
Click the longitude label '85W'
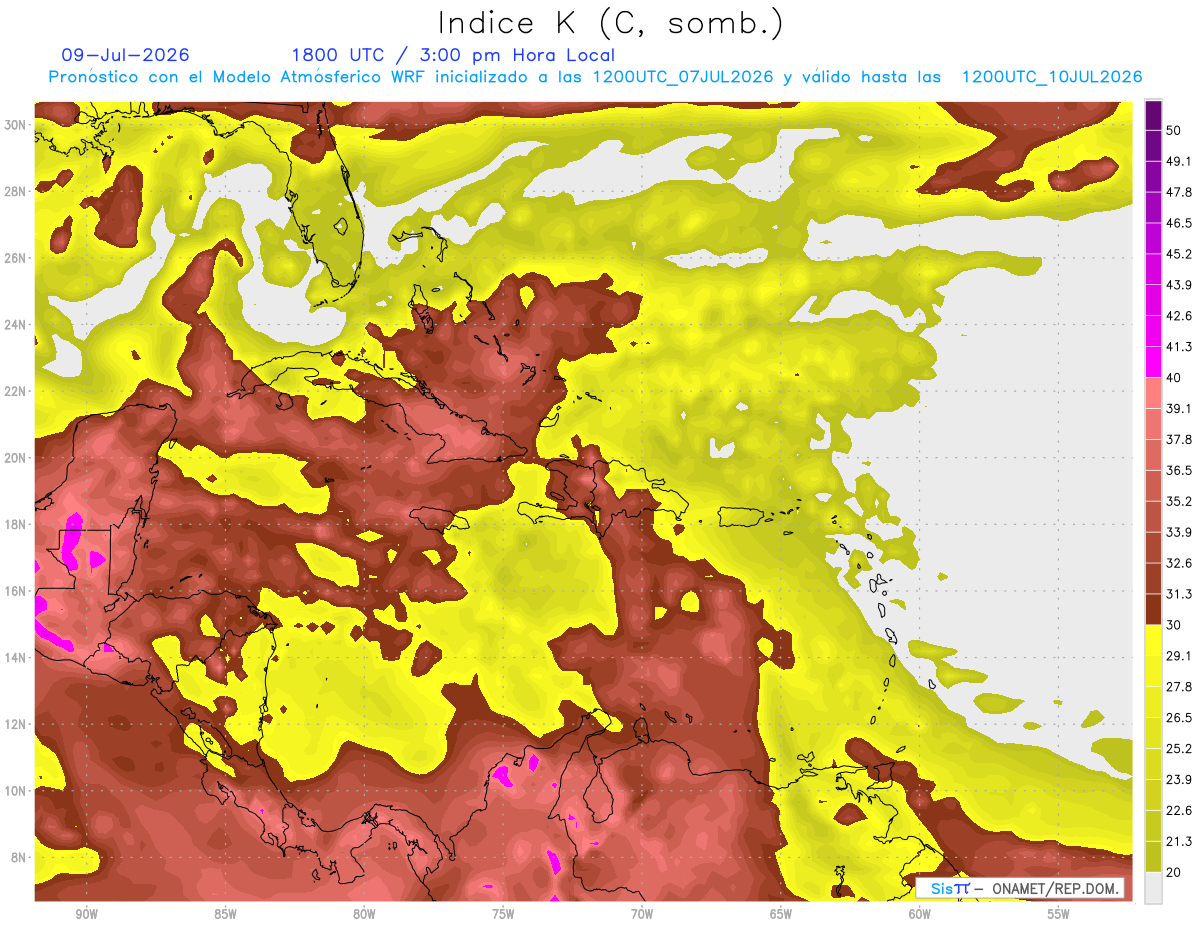[x=225, y=915]
